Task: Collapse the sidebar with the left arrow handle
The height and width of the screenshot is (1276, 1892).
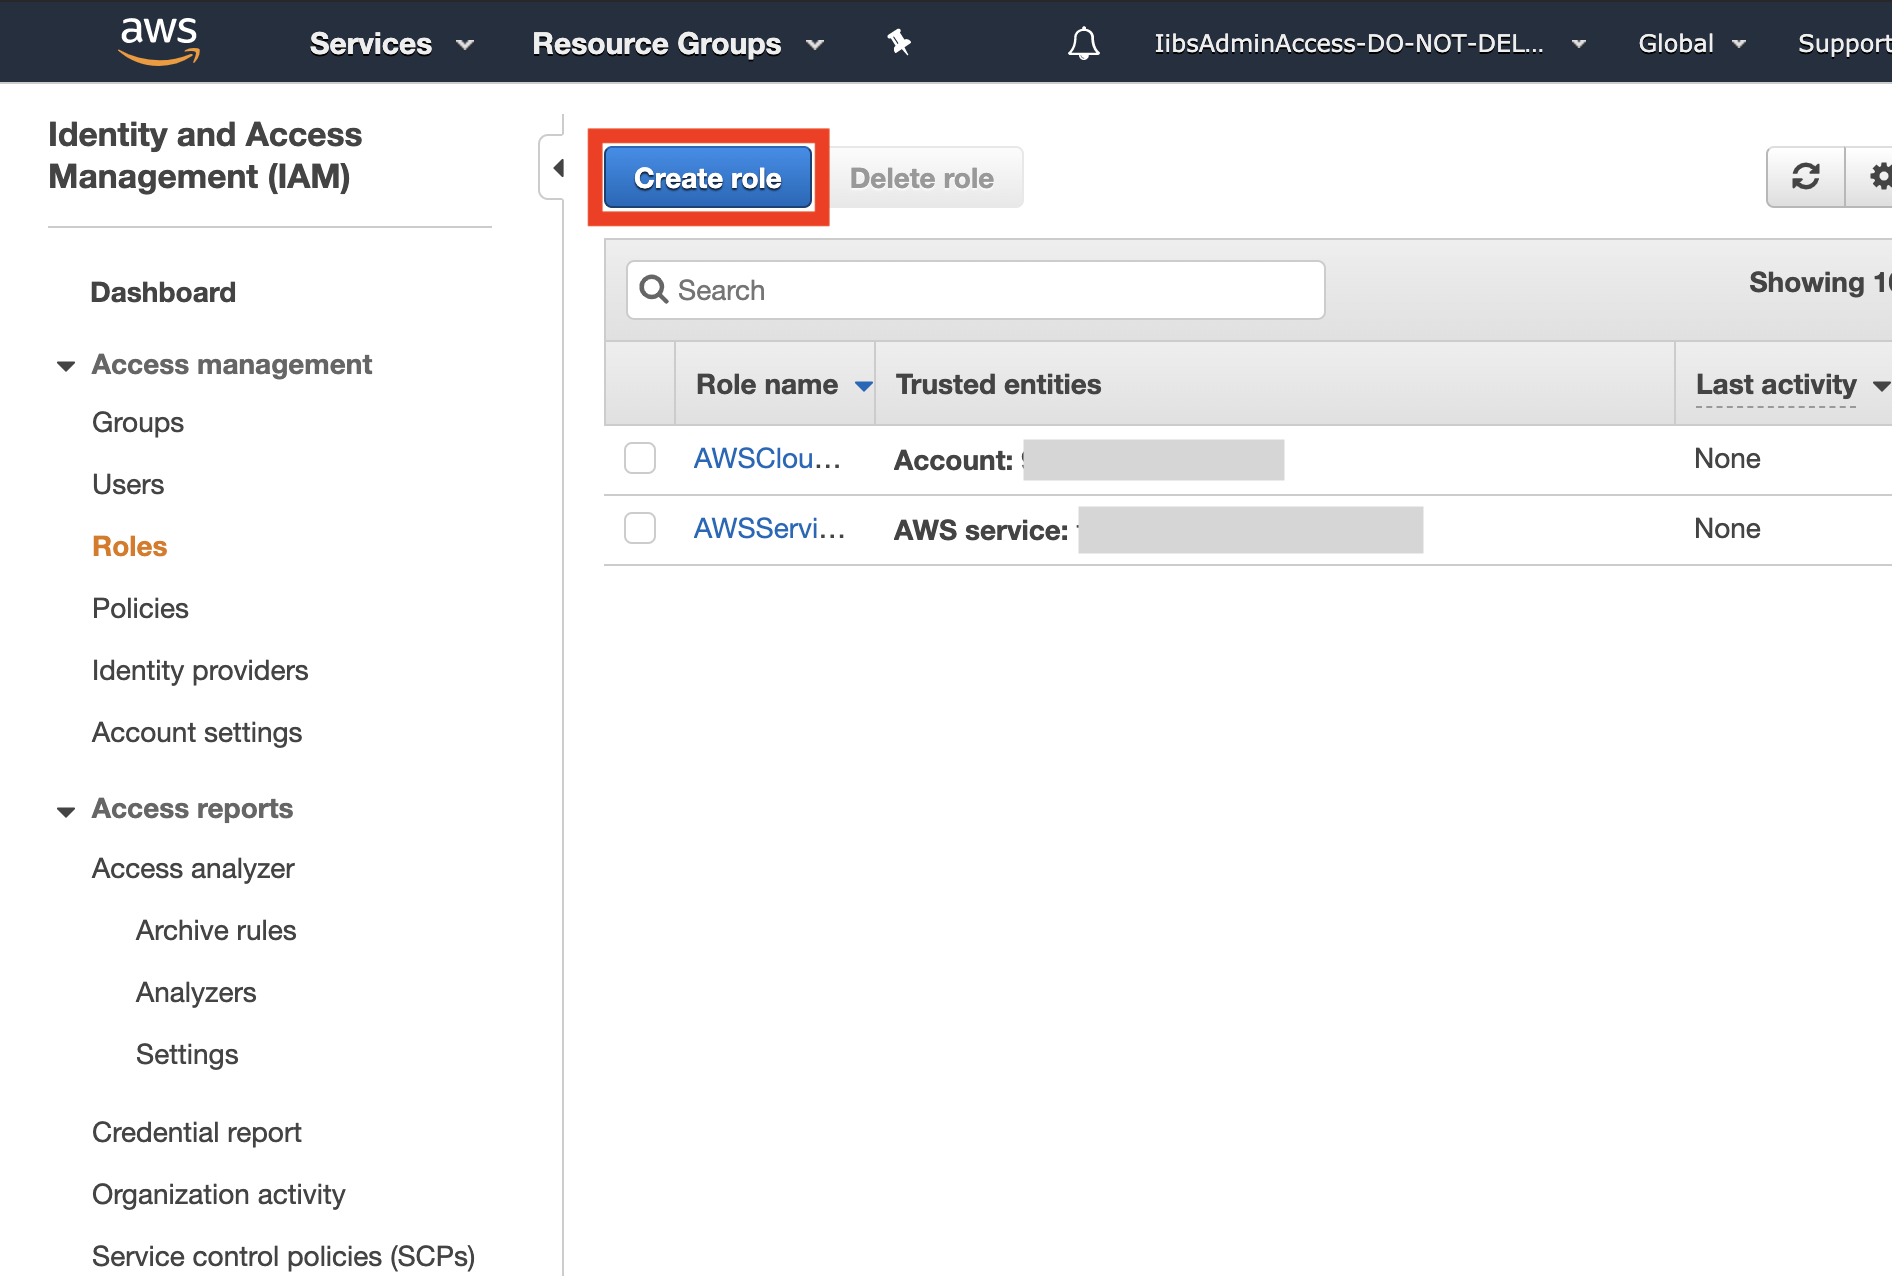Action: coord(558,168)
